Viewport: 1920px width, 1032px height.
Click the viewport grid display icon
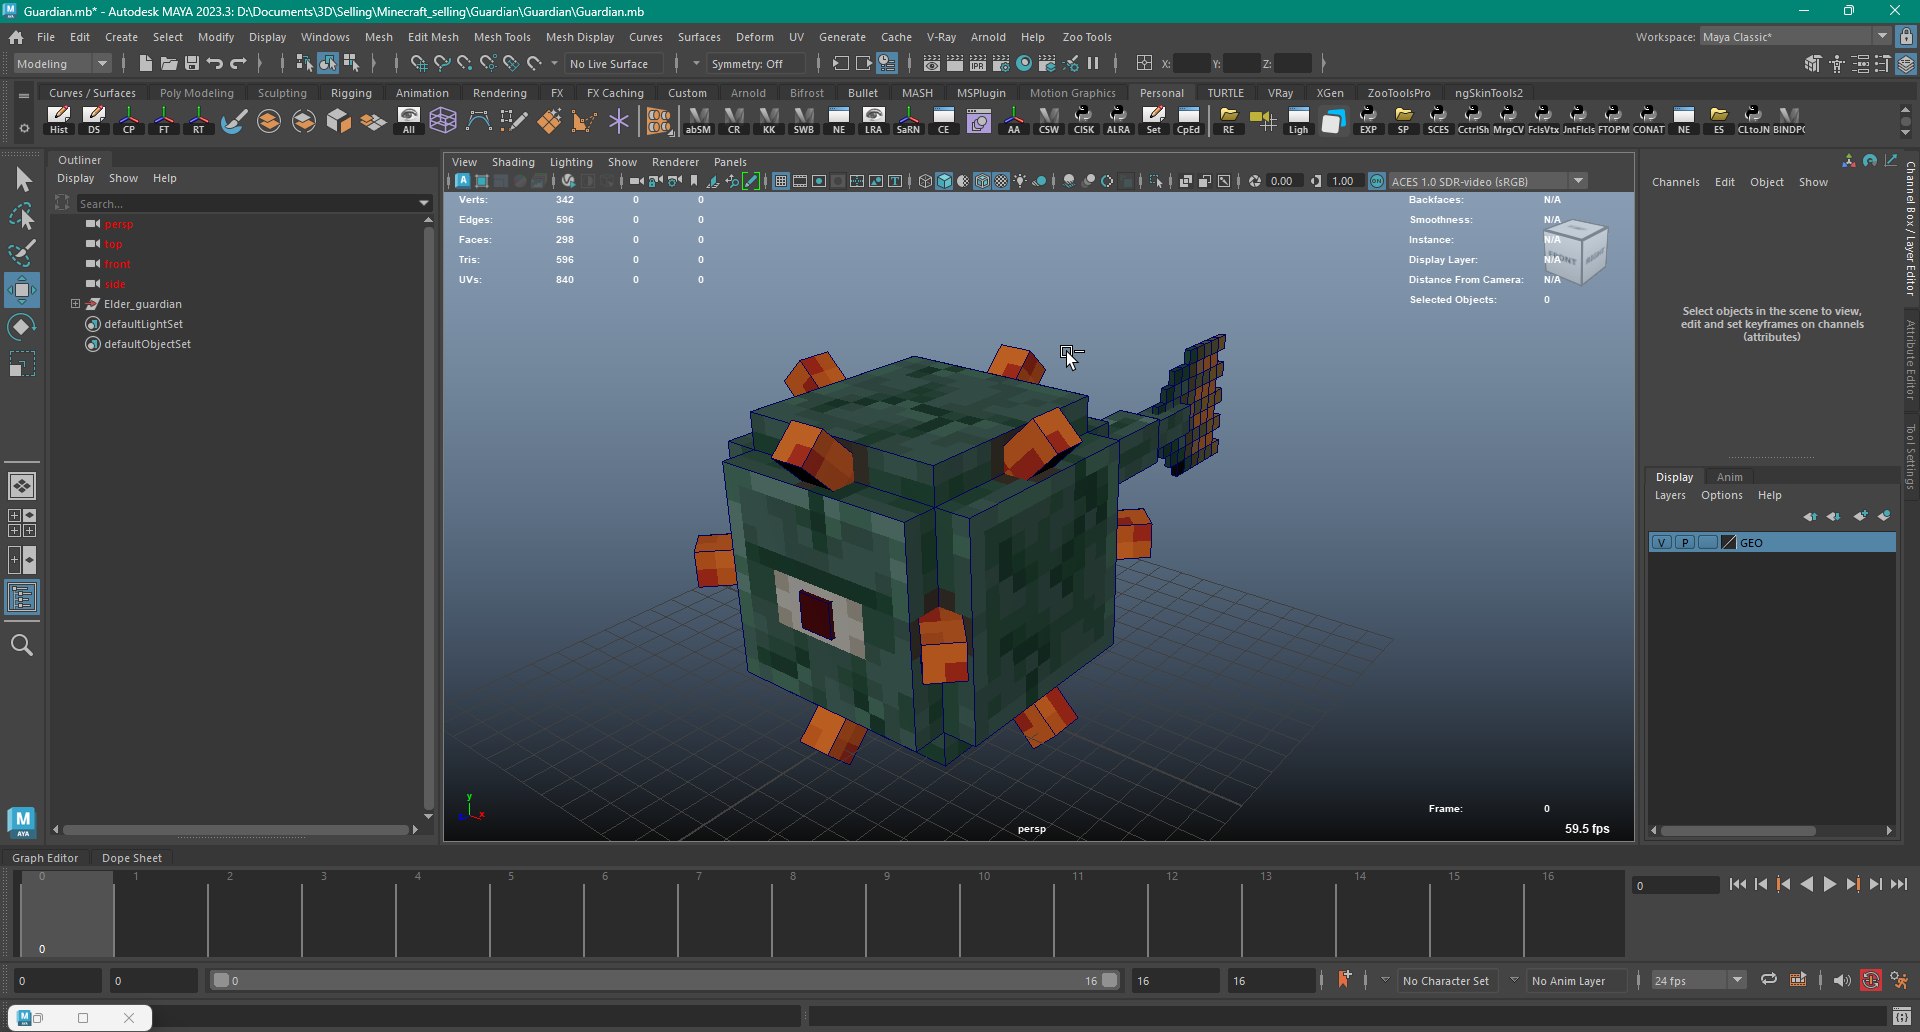(781, 181)
